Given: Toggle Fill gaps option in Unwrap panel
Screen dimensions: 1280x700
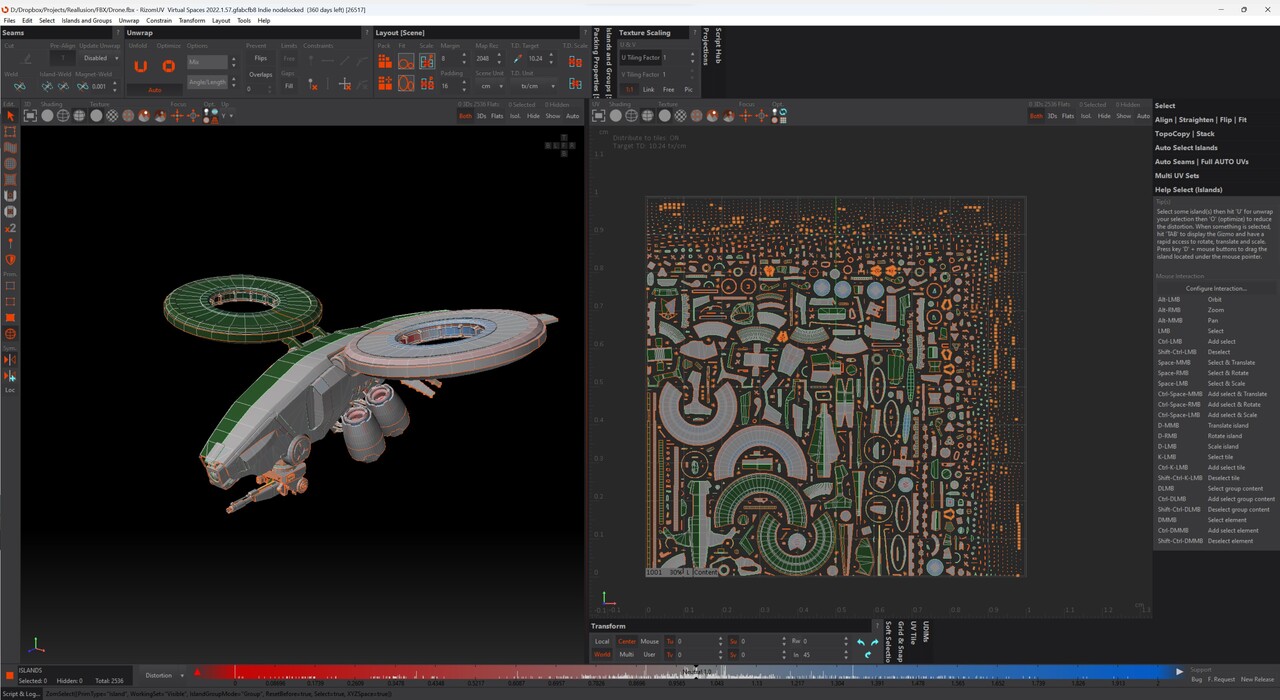Looking at the screenshot, I should coord(289,86).
